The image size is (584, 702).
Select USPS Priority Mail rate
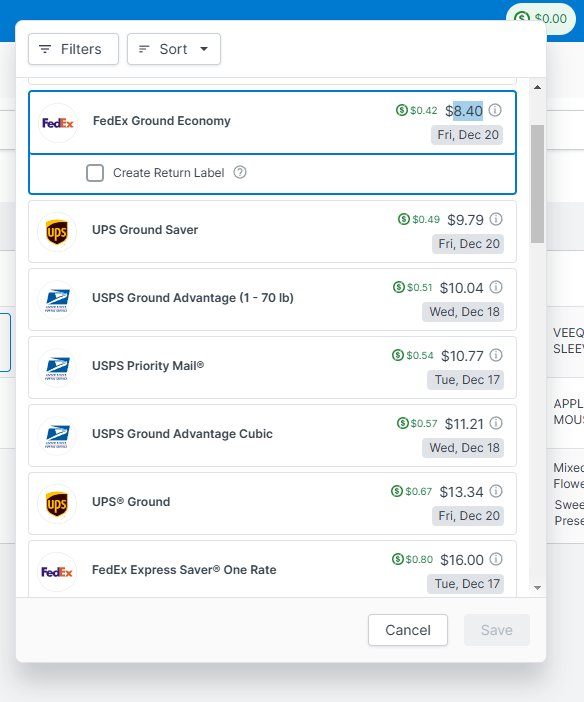pos(272,368)
